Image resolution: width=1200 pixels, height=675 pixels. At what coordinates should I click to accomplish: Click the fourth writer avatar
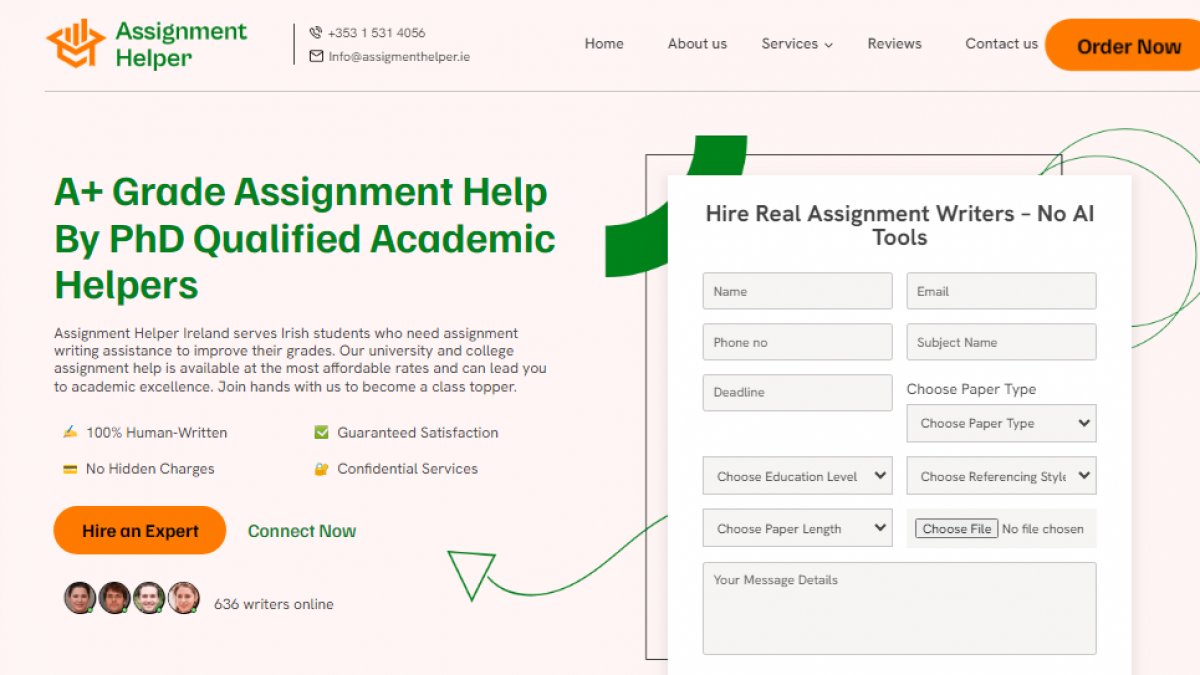pyautogui.click(x=183, y=598)
